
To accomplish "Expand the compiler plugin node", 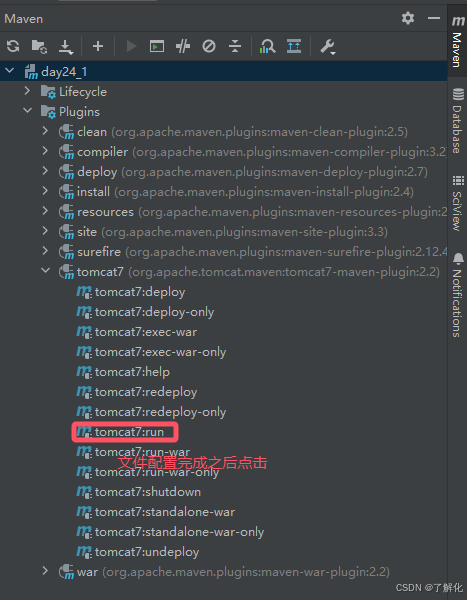I will point(45,151).
